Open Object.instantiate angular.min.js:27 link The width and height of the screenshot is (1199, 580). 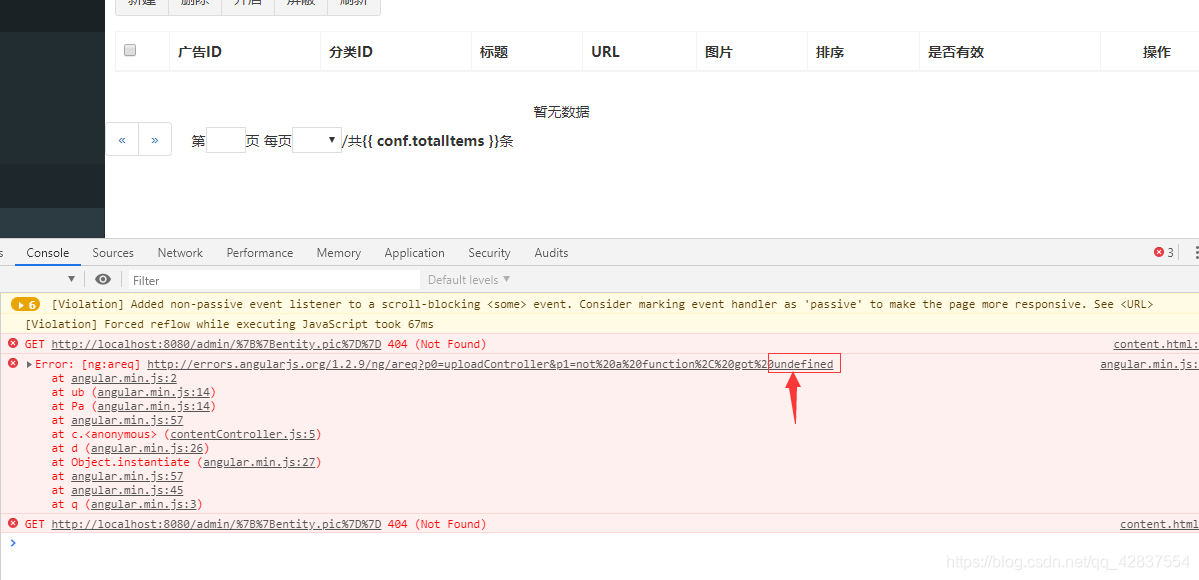click(259, 462)
